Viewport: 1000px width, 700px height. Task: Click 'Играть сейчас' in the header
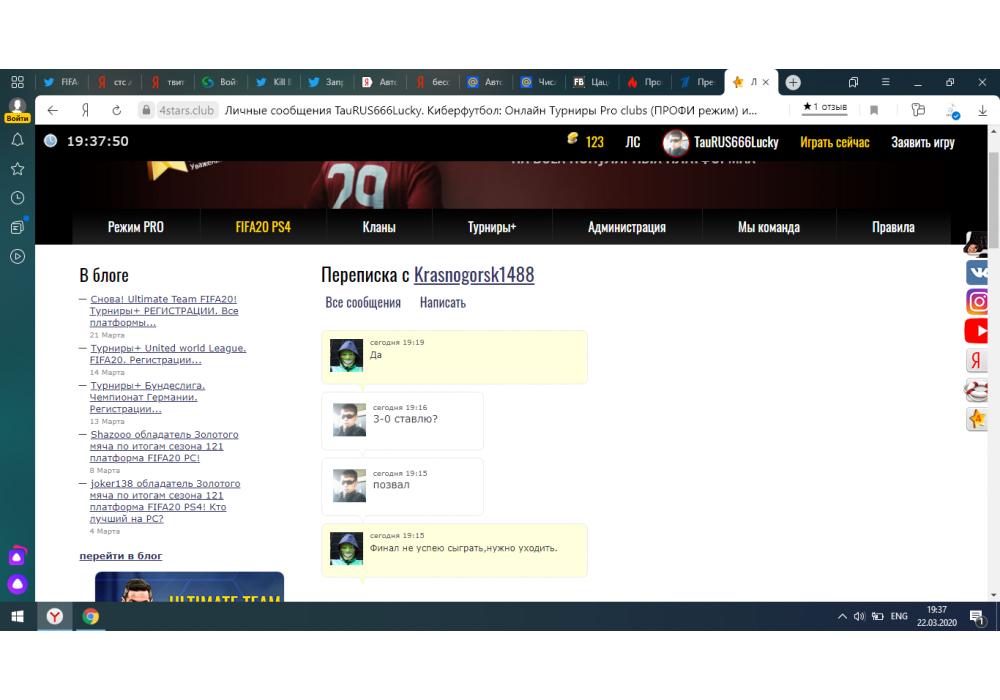[x=834, y=142]
